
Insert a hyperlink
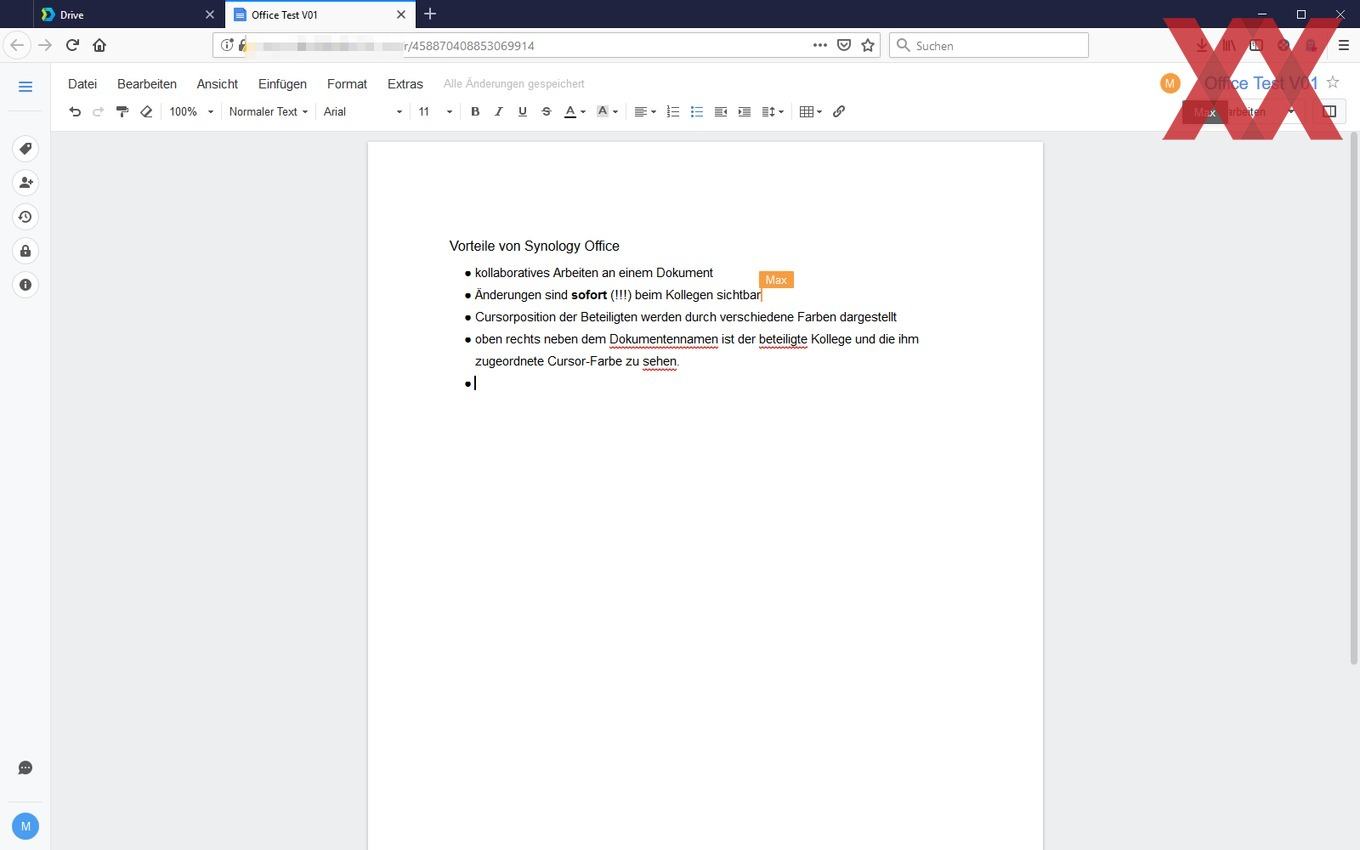(839, 112)
